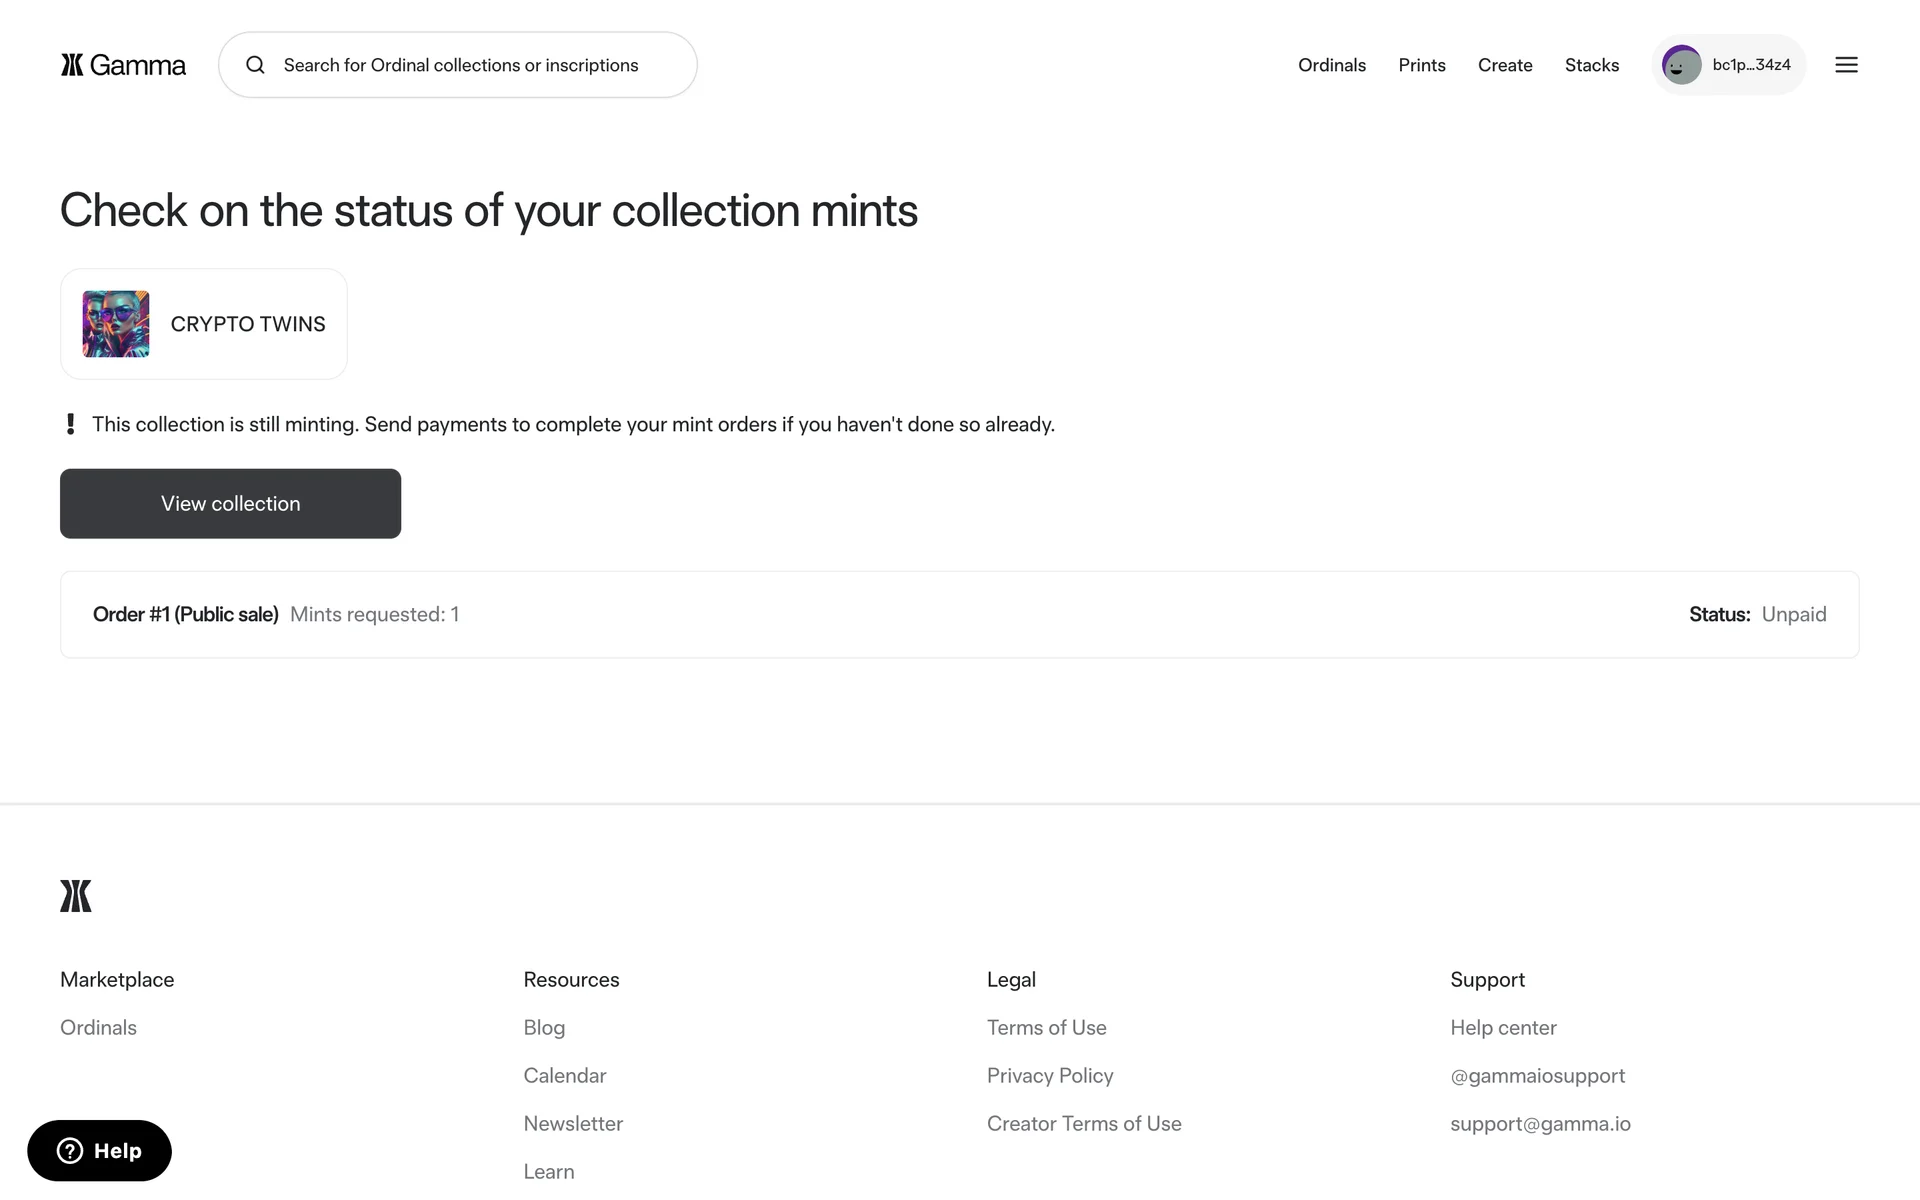Click the search magnifier icon

click(256, 65)
